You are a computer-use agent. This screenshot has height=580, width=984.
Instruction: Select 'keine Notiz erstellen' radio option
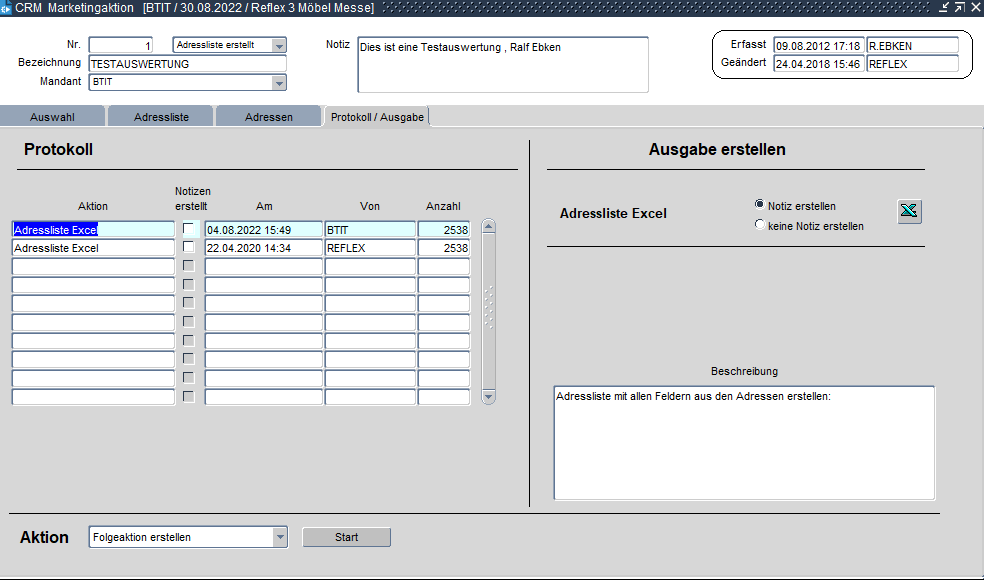760,225
